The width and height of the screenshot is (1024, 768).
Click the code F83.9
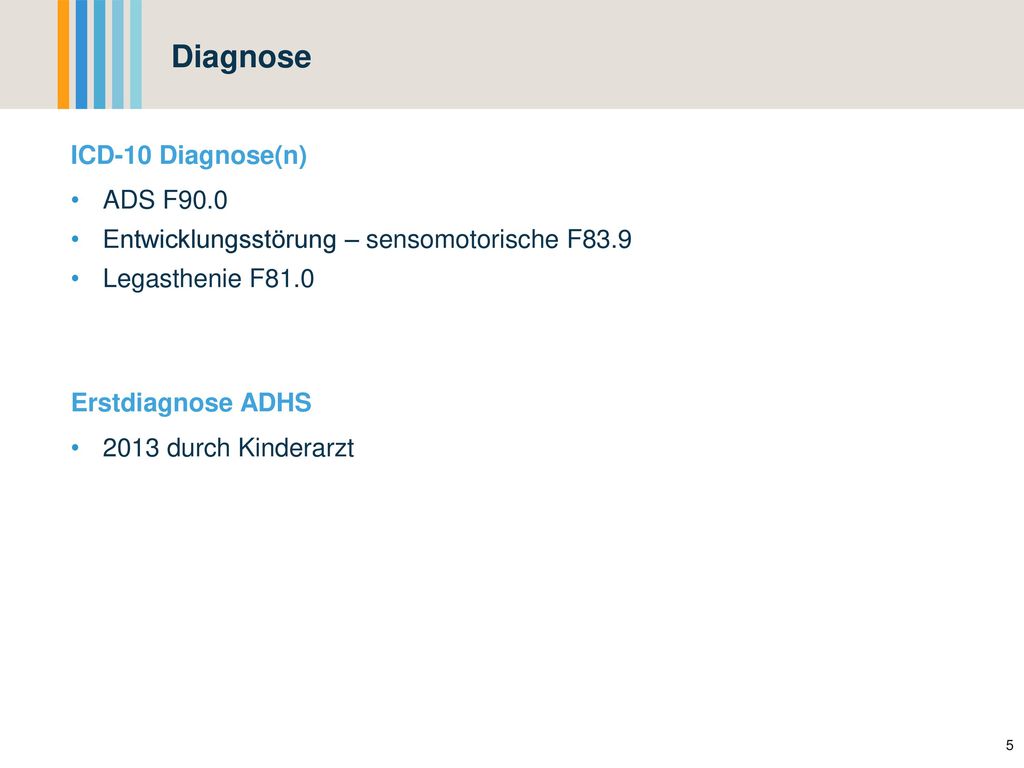pyautogui.click(x=599, y=240)
